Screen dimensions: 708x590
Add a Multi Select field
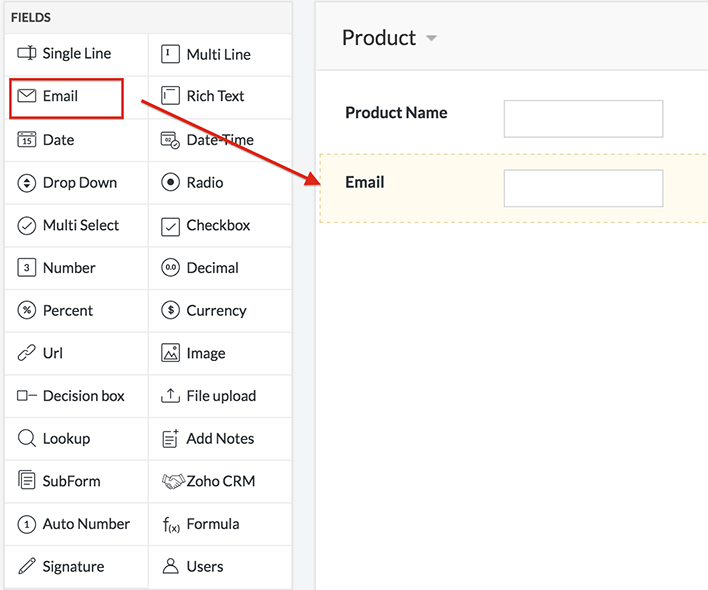[x=80, y=226]
